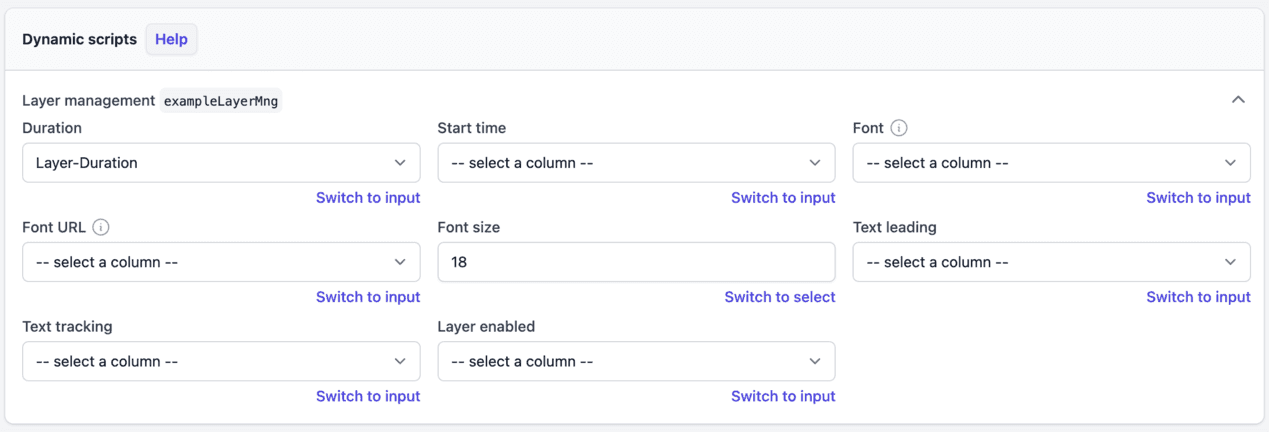Open the Layer enabled column dropdown

(636, 361)
